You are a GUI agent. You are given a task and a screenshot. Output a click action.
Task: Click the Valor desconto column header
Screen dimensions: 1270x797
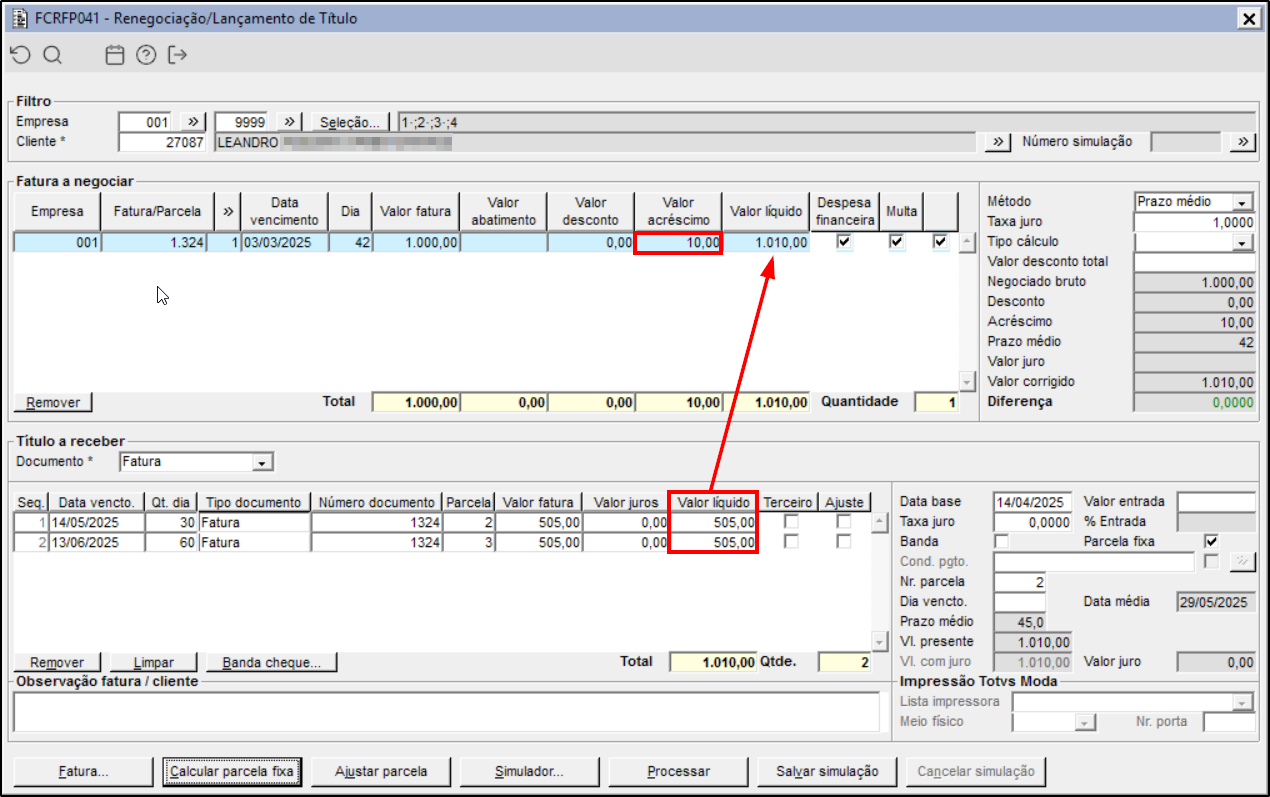pos(591,212)
